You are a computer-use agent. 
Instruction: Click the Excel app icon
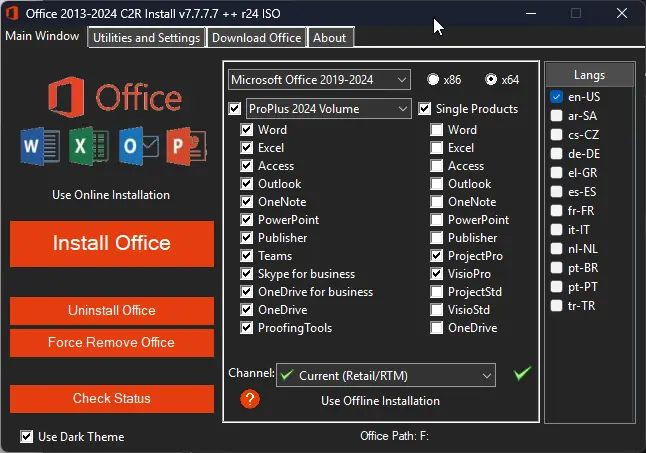89,146
